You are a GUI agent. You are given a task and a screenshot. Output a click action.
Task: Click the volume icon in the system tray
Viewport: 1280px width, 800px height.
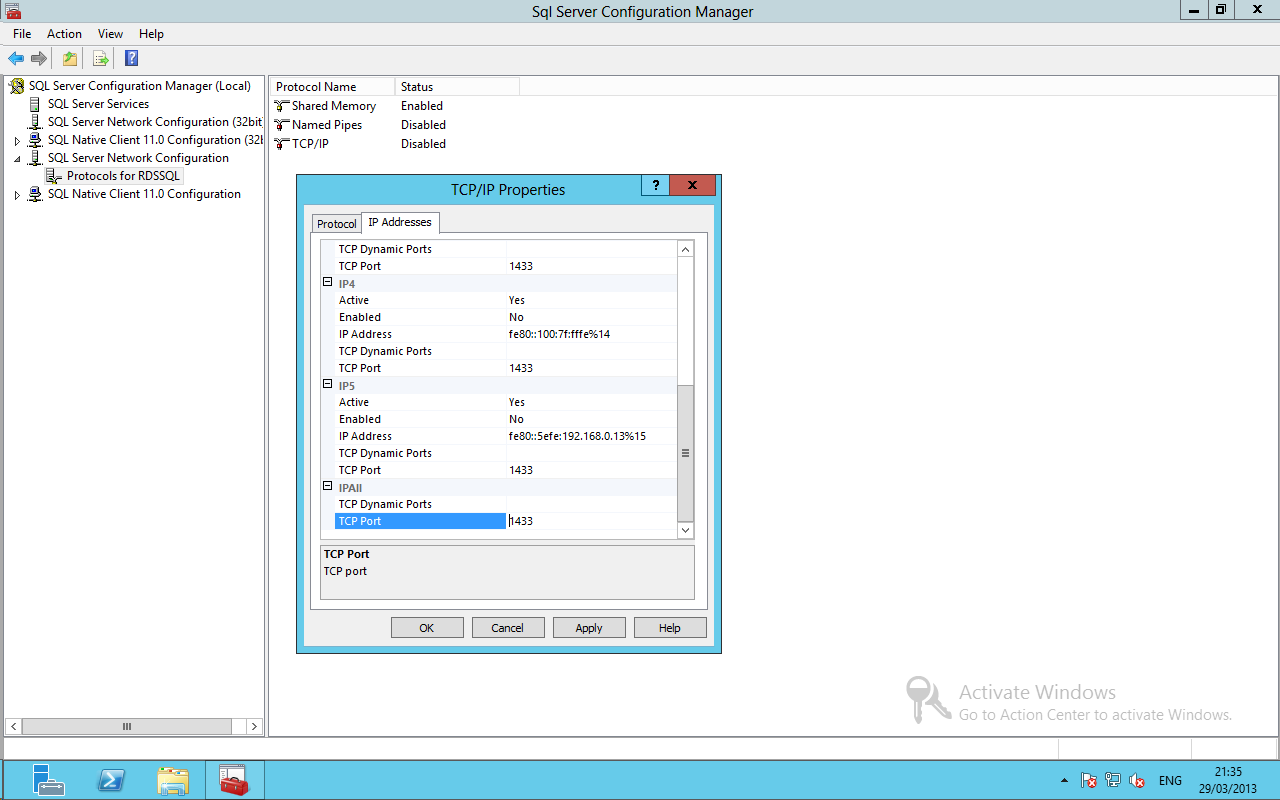point(1137,780)
